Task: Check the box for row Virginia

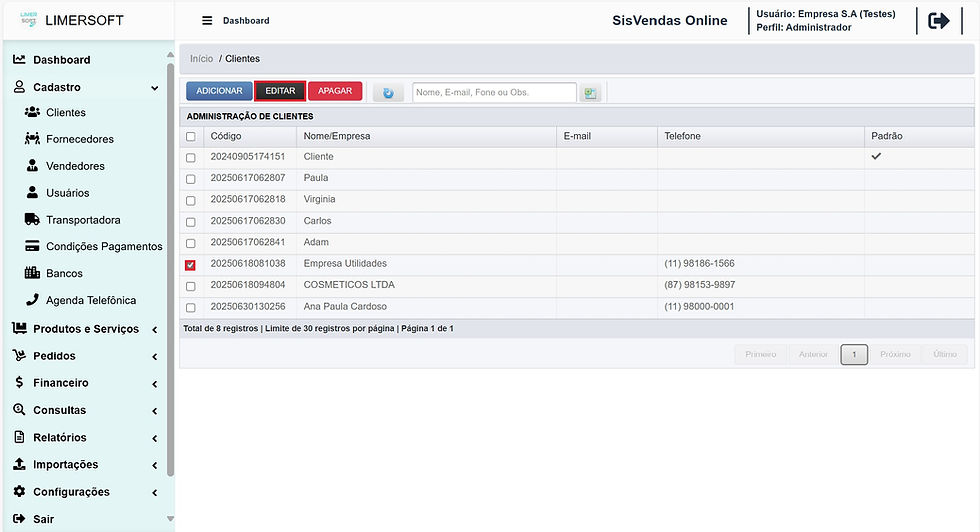Action: [x=191, y=200]
